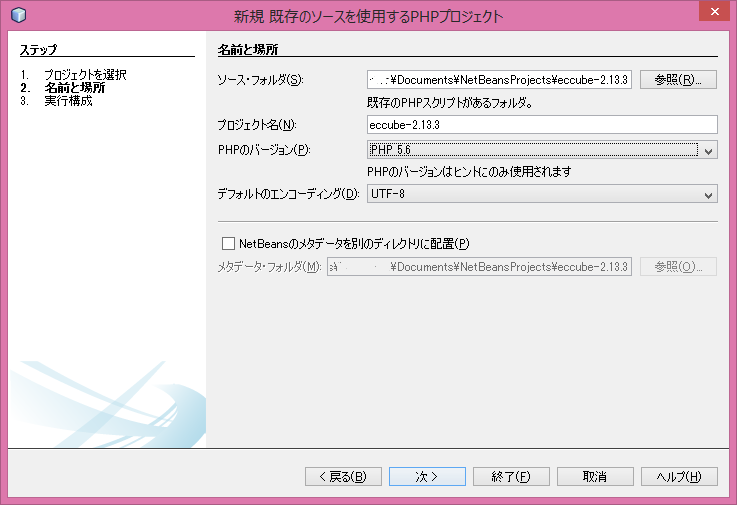Select step 1 プロジェクトを選択 text
Viewport: 737px width, 505px height.
(x=85, y=75)
